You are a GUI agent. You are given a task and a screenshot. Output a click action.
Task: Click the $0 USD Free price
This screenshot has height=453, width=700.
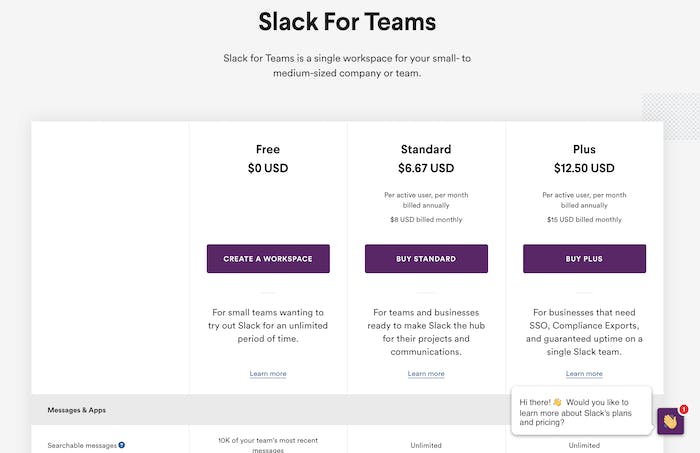[x=268, y=169]
